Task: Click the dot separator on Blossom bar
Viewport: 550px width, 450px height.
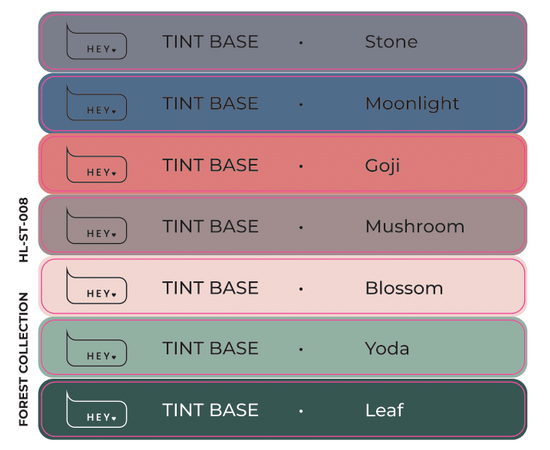Action: [301, 289]
